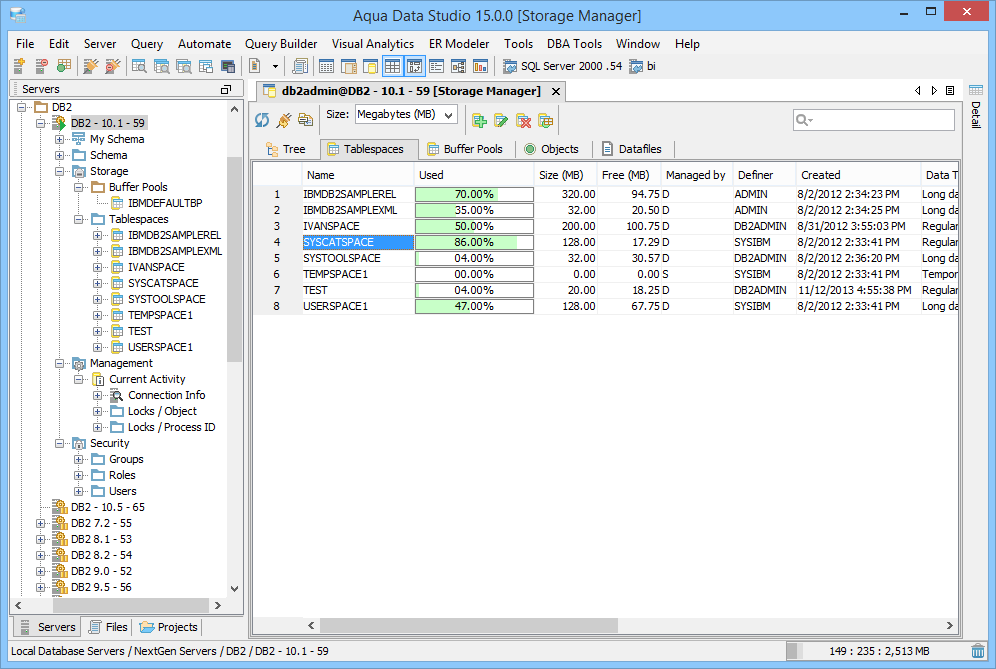The width and height of the screenshot is (996, 669).
Task: Select DB2 - 10.5 - 65 server in tree
Action: pos(107,508)
